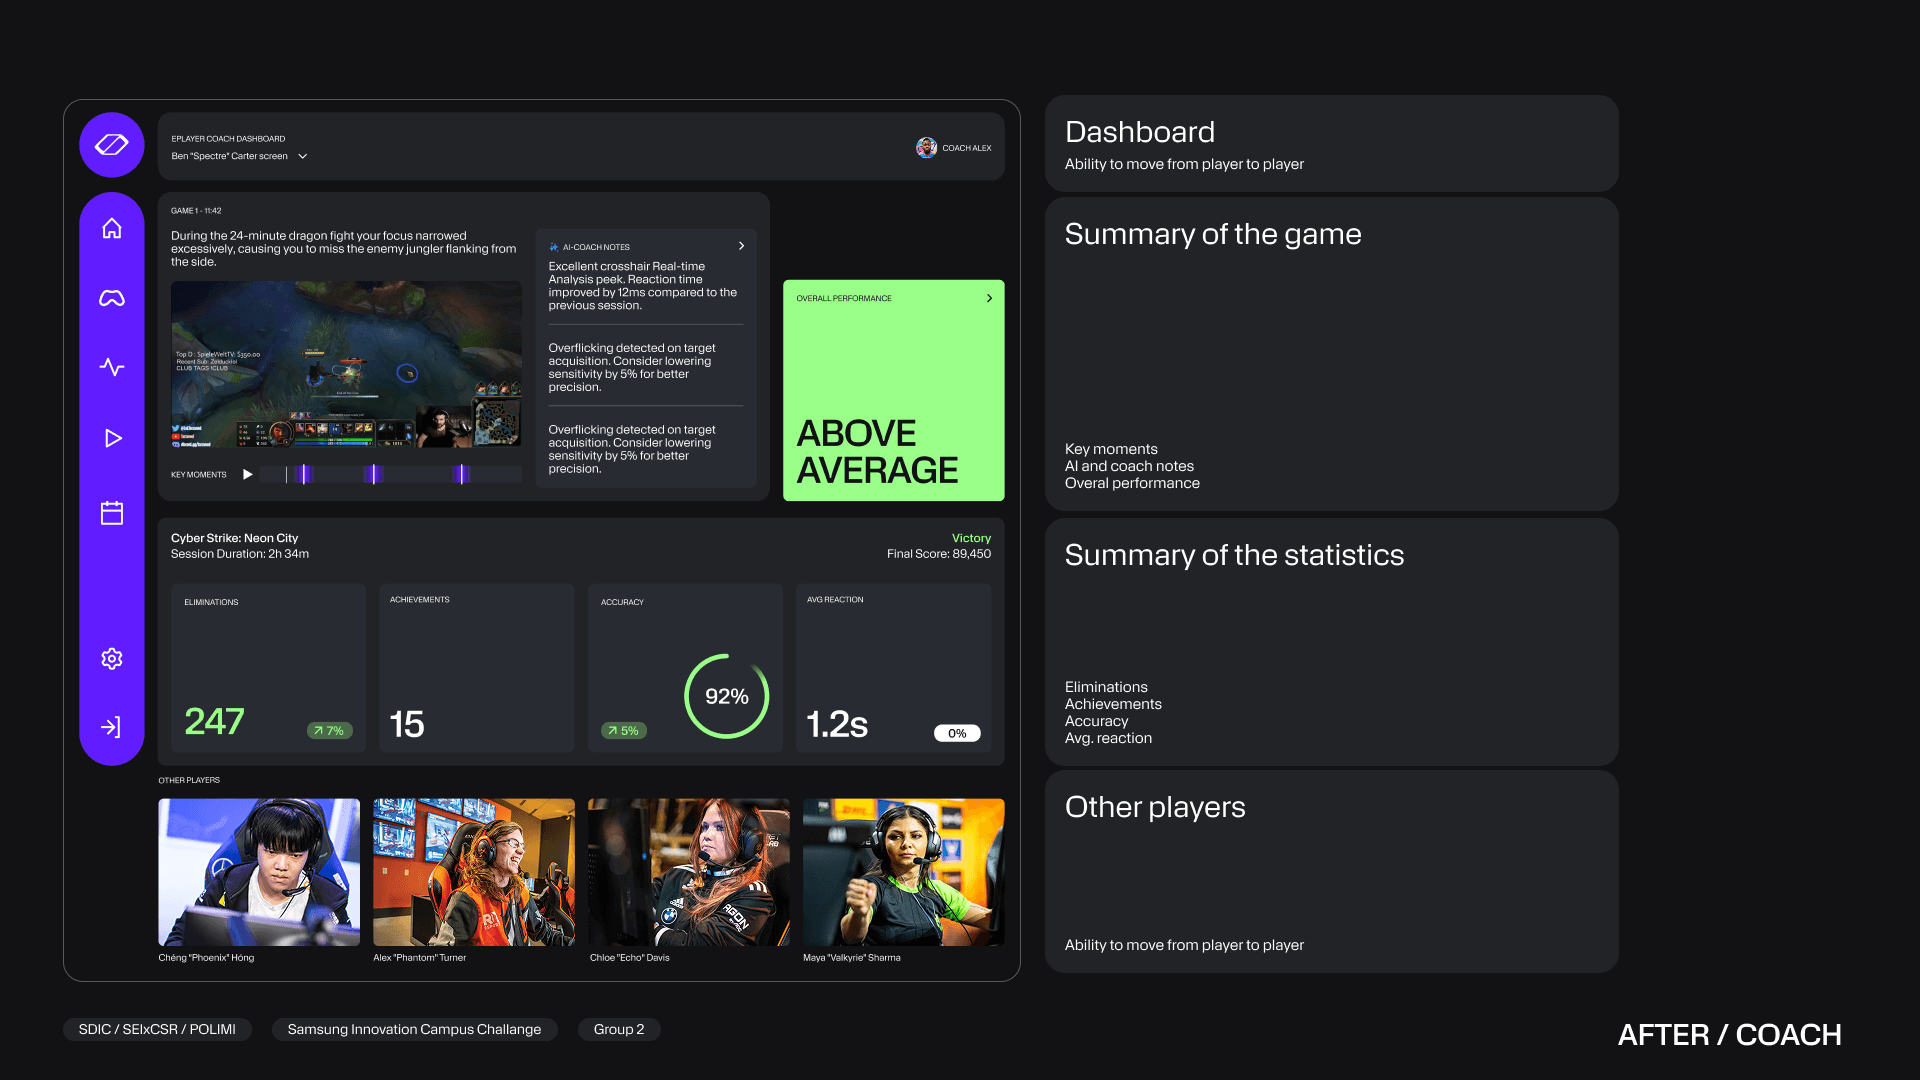Open the calendar sidebar icon

112,513
